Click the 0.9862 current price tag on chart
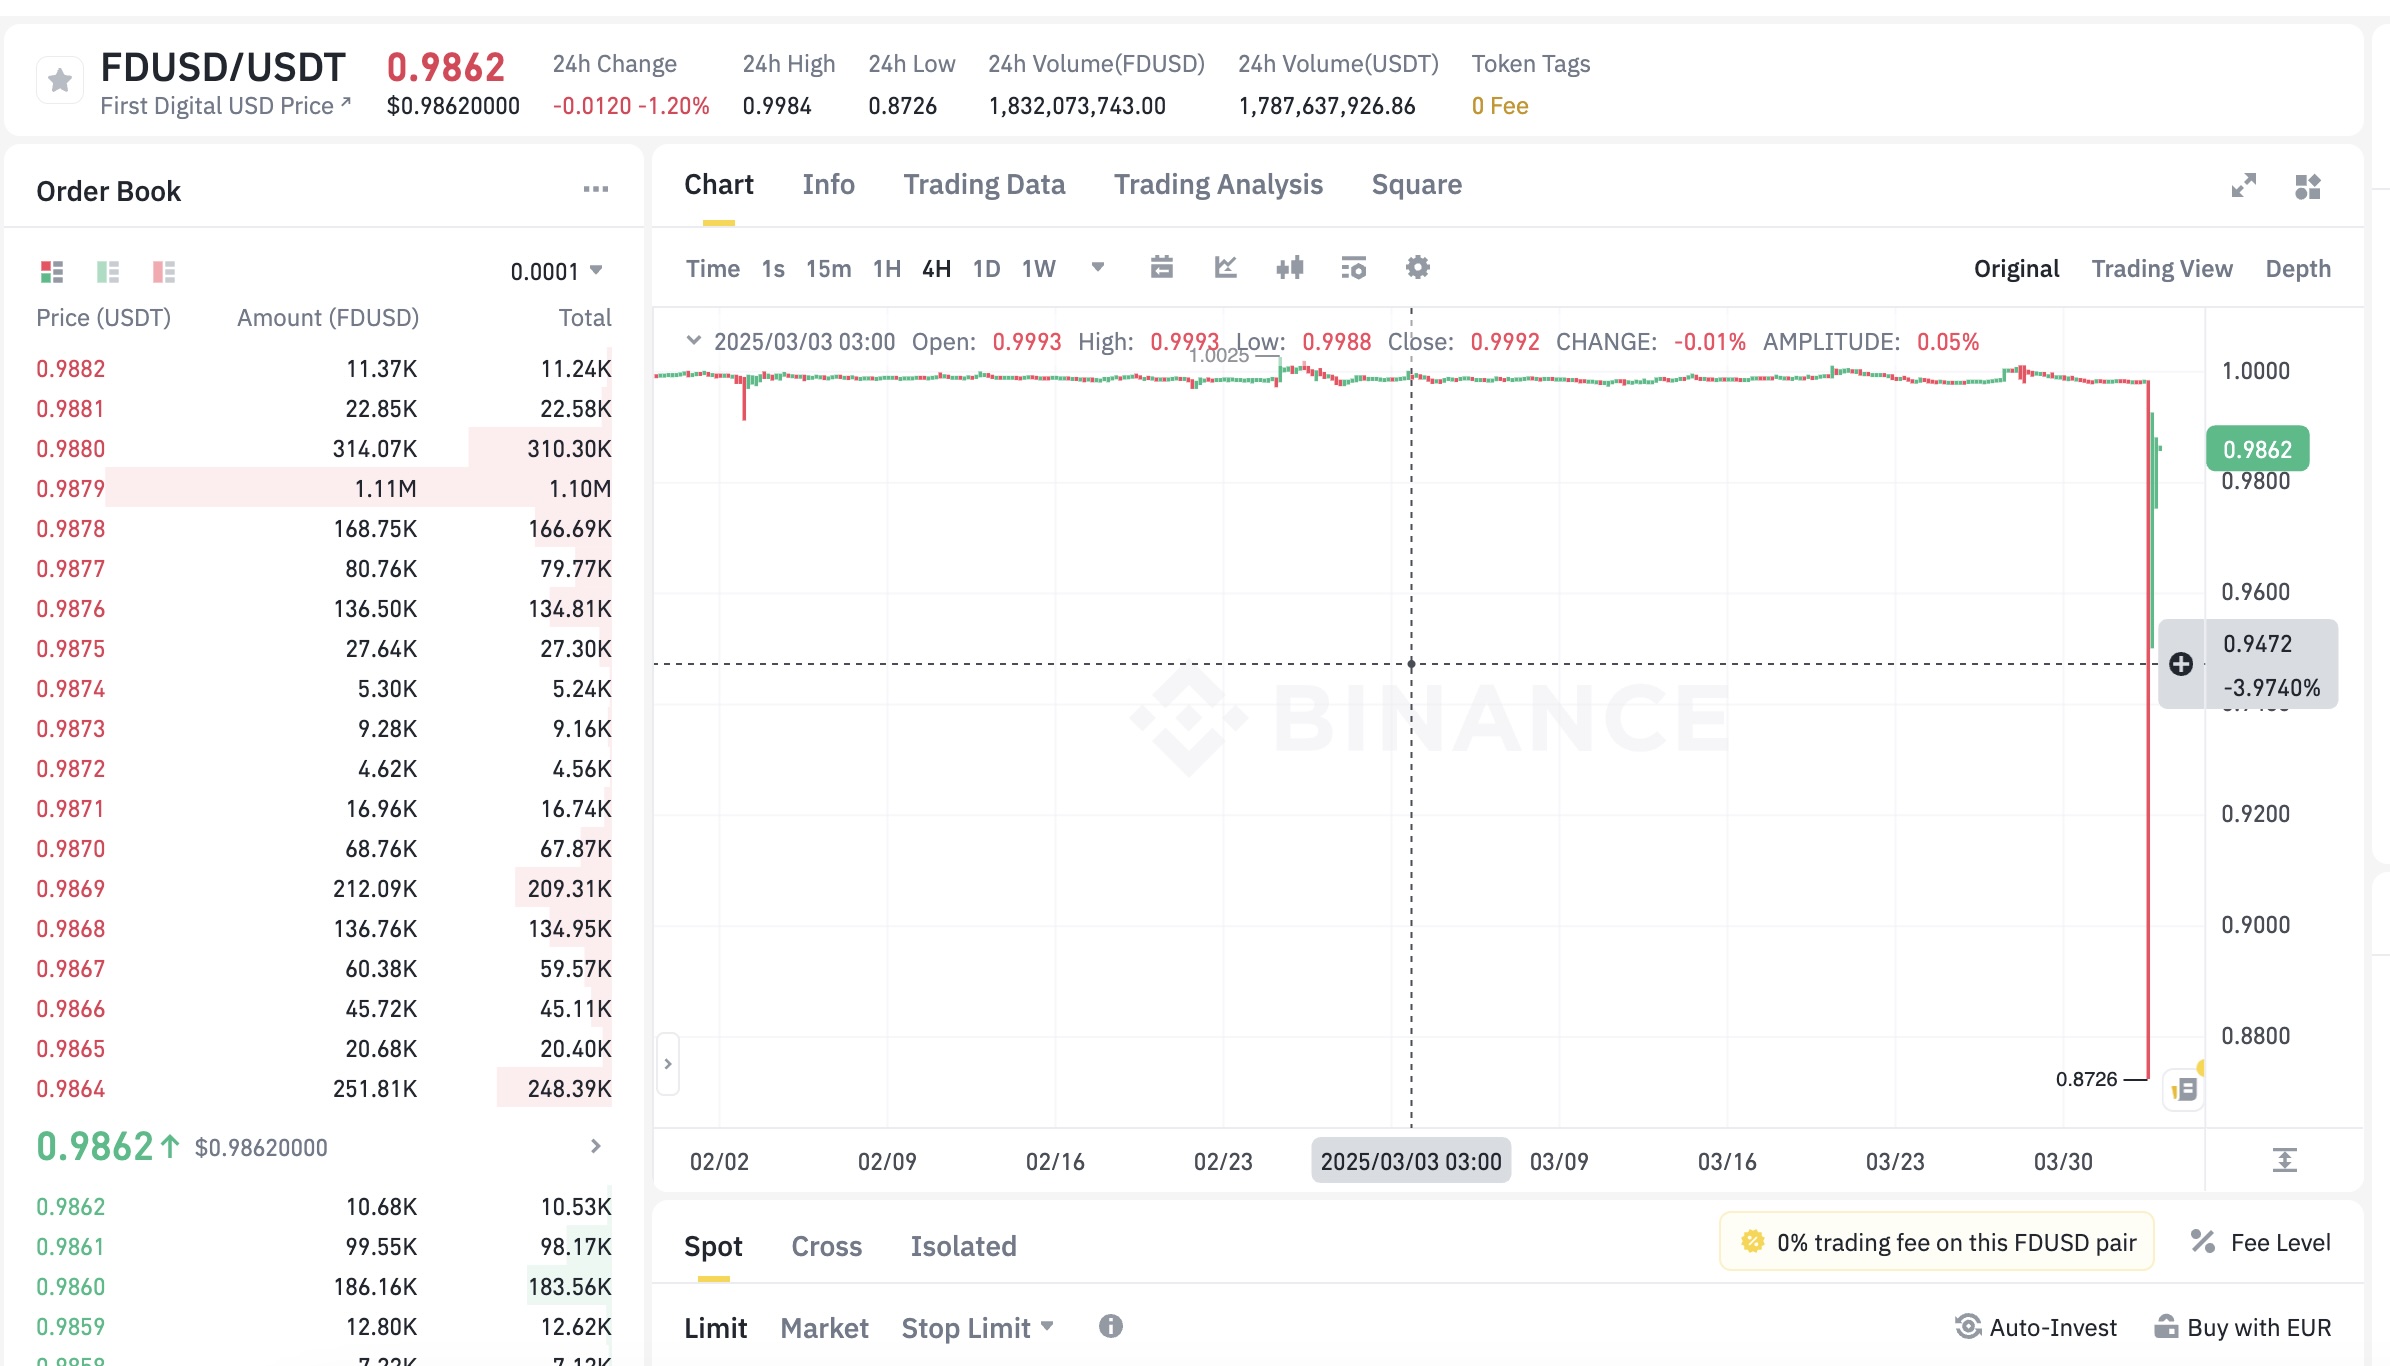The height and width of the screenshot is (1366, 2390). tap(2258, 449)
